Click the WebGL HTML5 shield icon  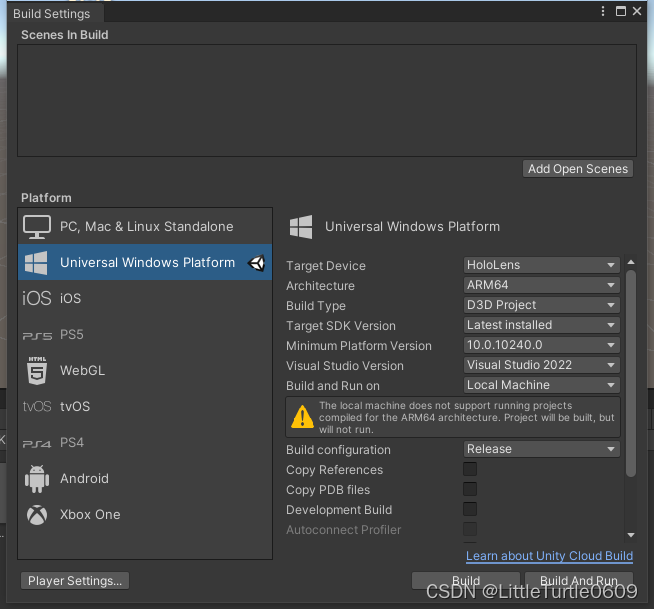point(37,370)
